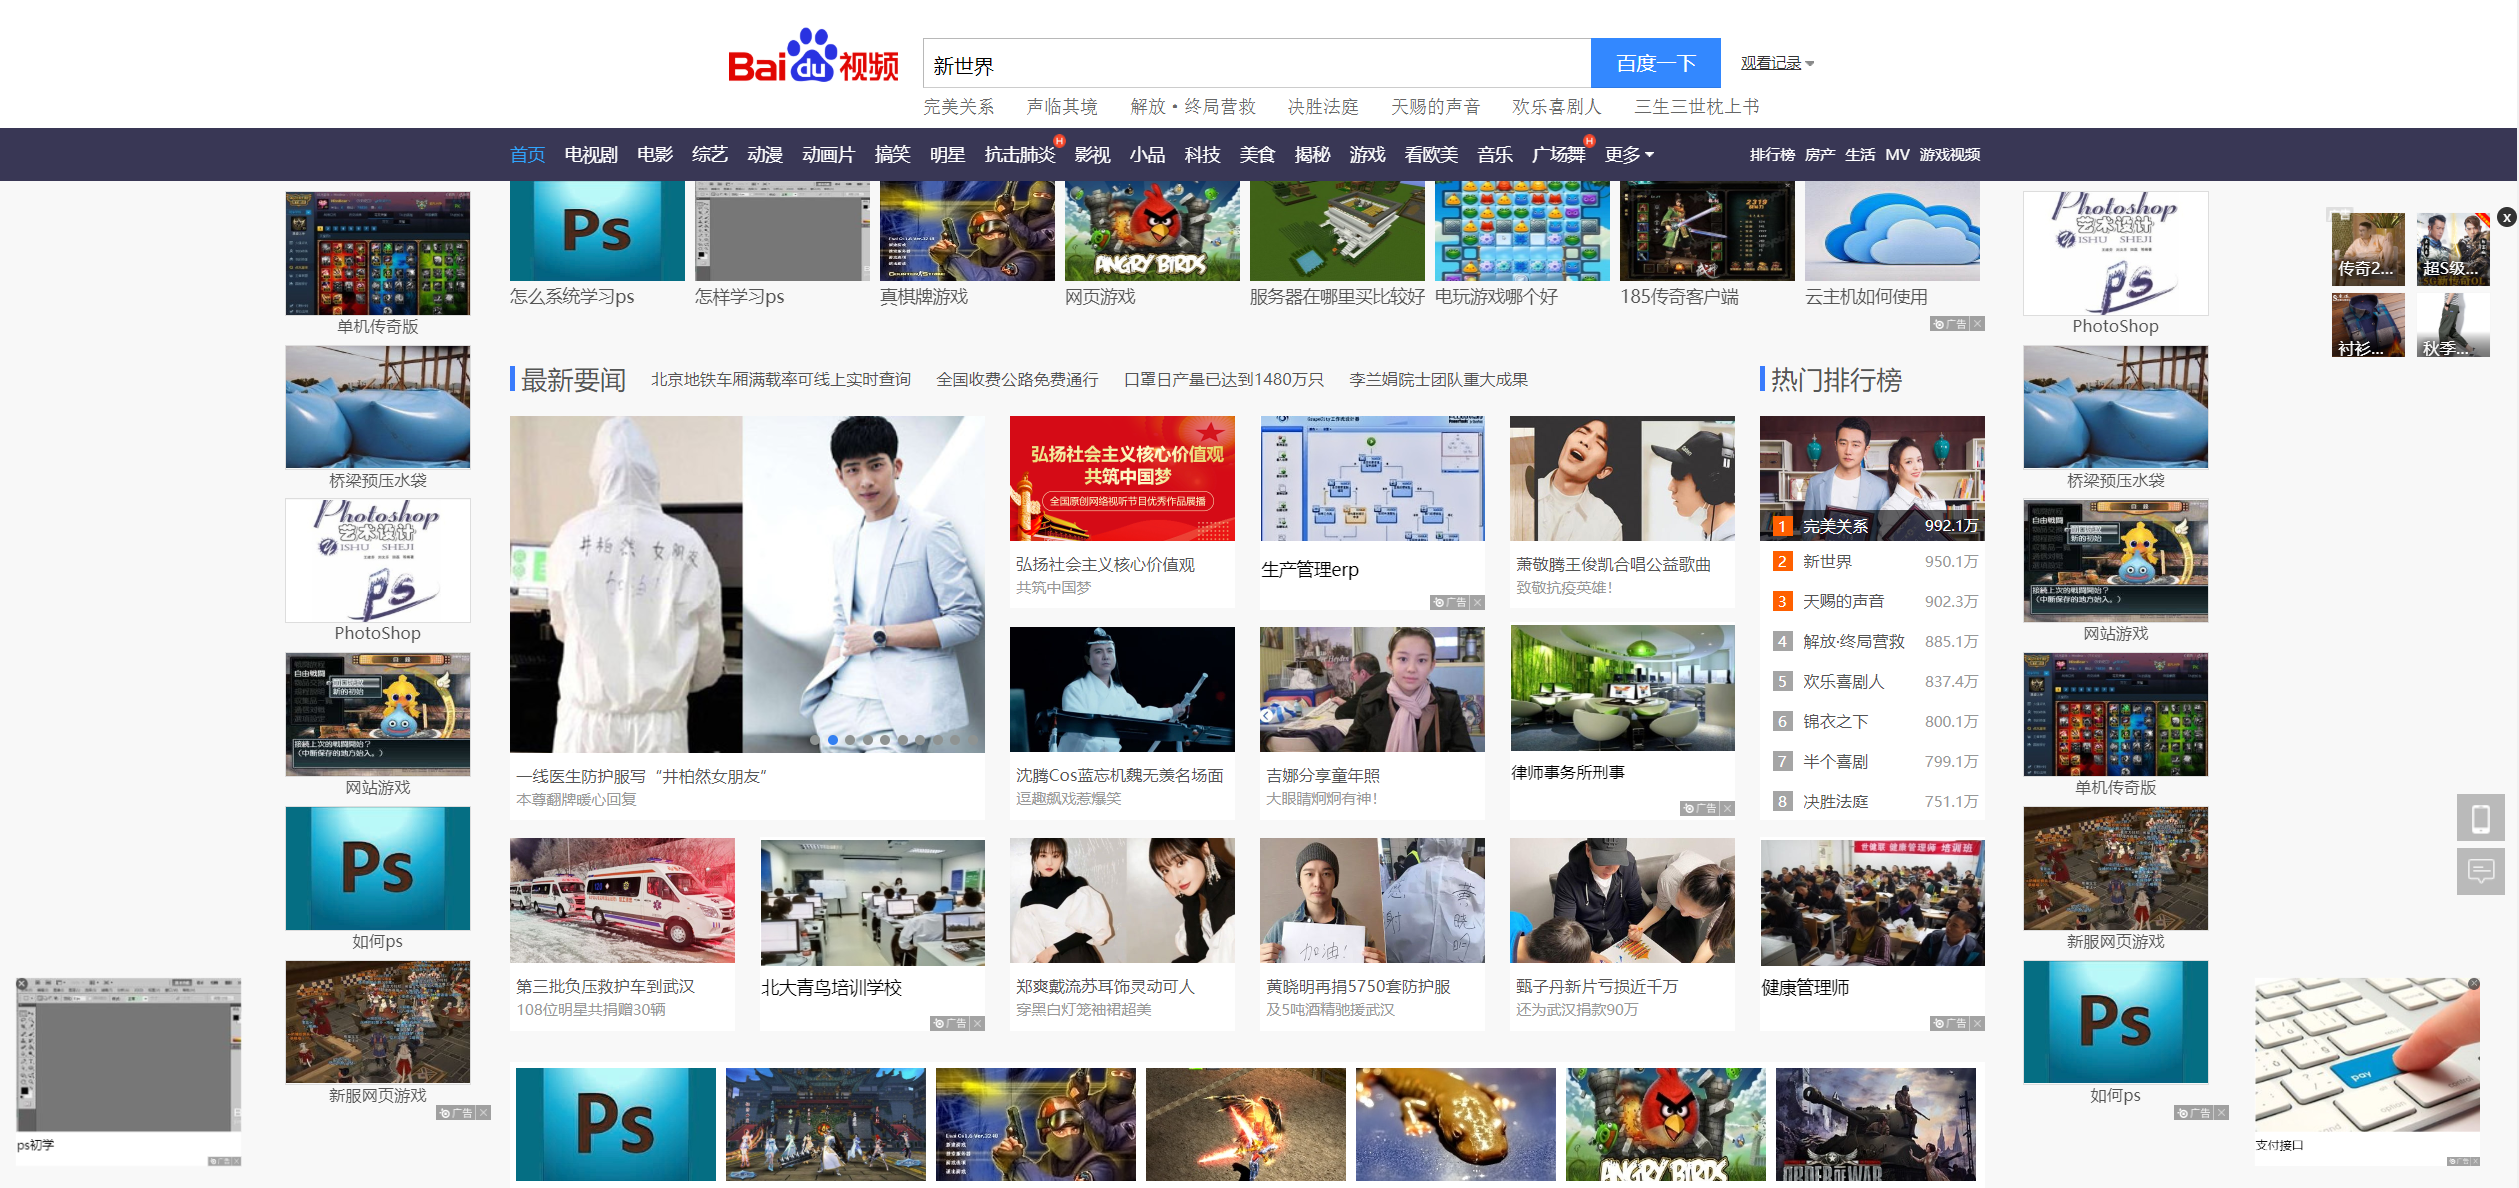The width and height of the screenshot is (2519, 1188).
Task: Open the 综艺 tab
Action: (710, 154)
